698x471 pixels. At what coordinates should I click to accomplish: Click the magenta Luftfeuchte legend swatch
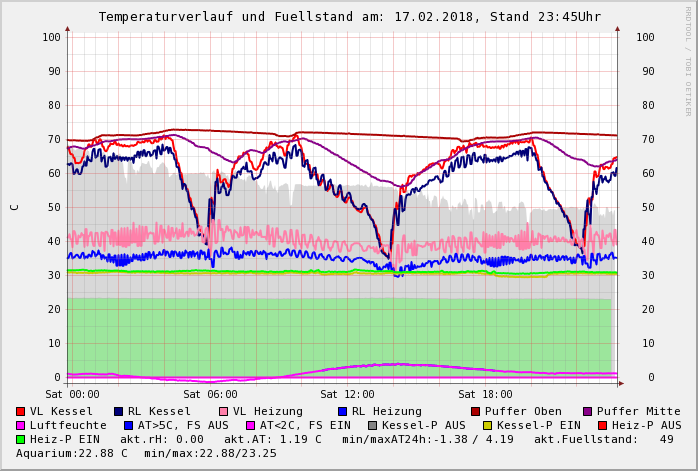[20, 425]
